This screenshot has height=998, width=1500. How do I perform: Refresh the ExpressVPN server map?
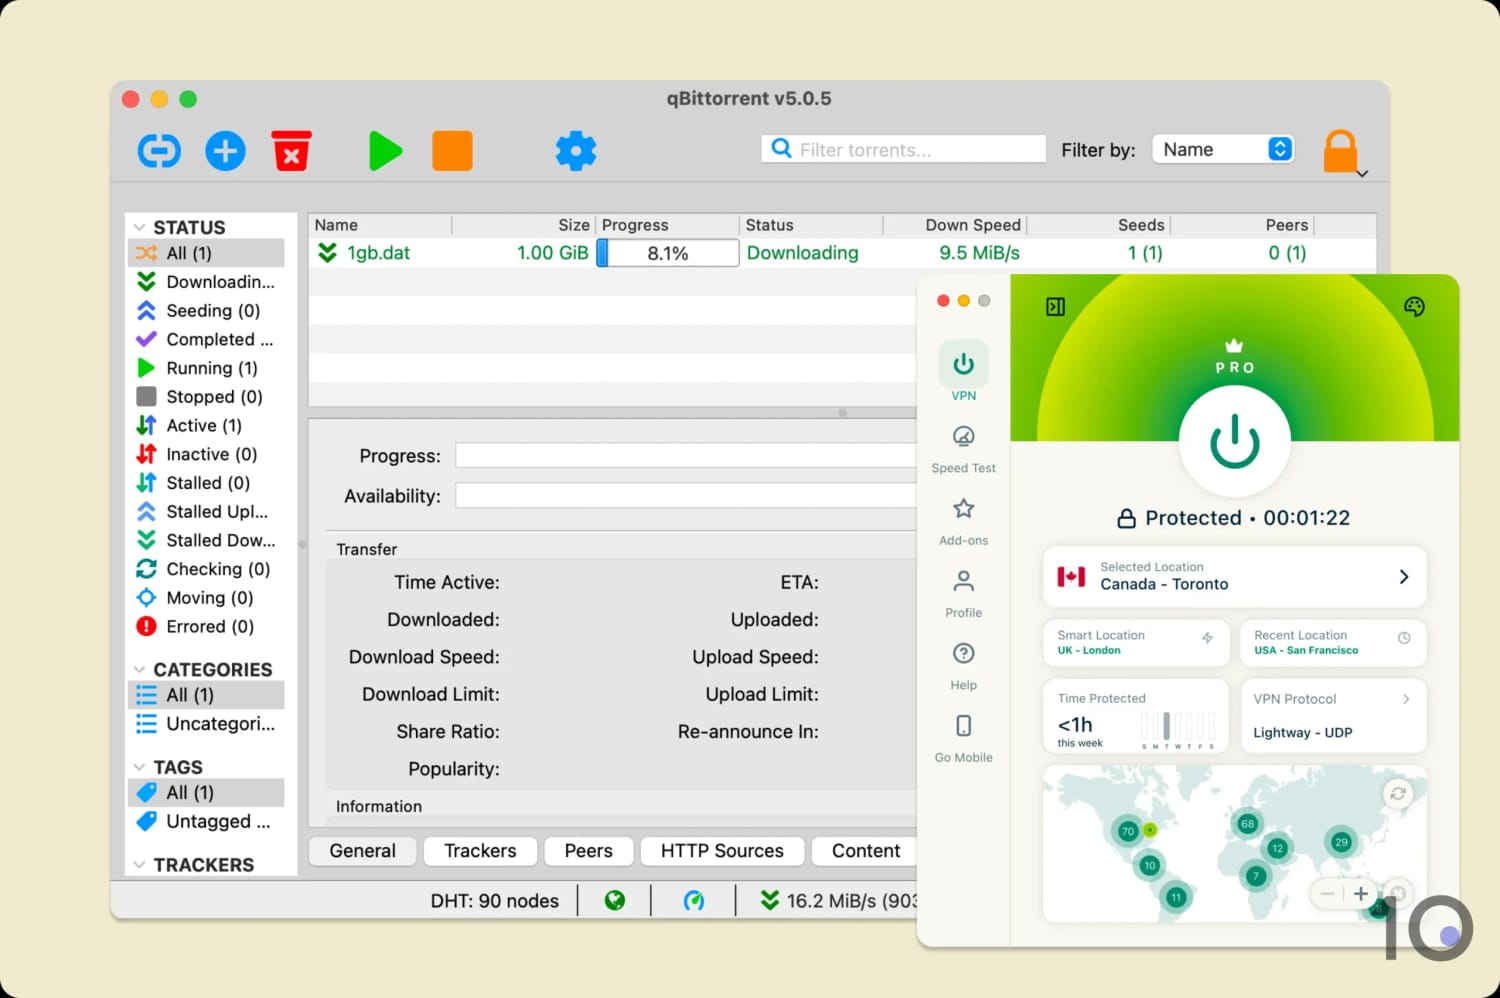click(1398, 793)
